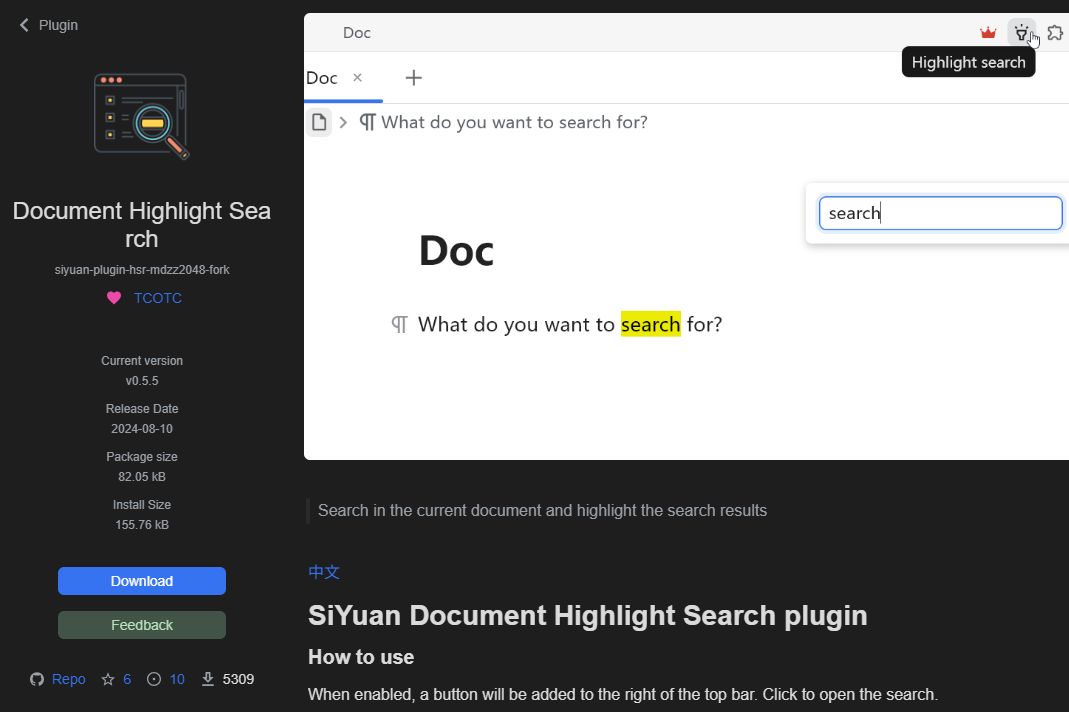Open the 中文 readme link
Image resolution: width=1069 pixels, height=712 pixels.
[324, 572]
